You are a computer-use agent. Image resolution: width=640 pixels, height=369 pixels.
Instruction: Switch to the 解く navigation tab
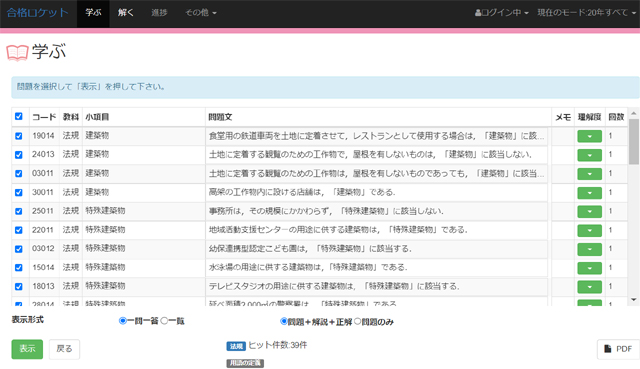126,13
